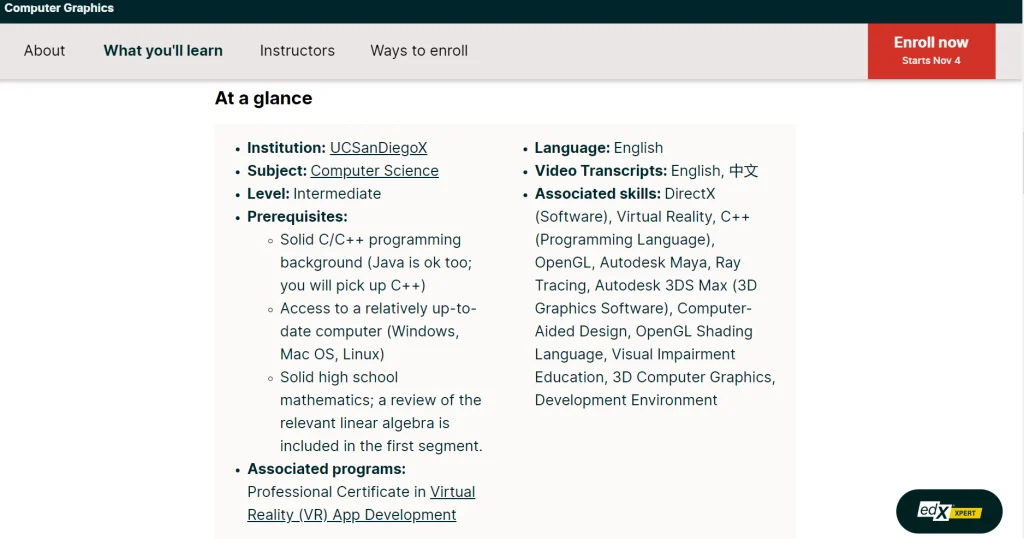This screenshot has height=539, width=1024.
Task: Select the What you'll learn tab
Action: pyautogui.click(x=163, y=51)
